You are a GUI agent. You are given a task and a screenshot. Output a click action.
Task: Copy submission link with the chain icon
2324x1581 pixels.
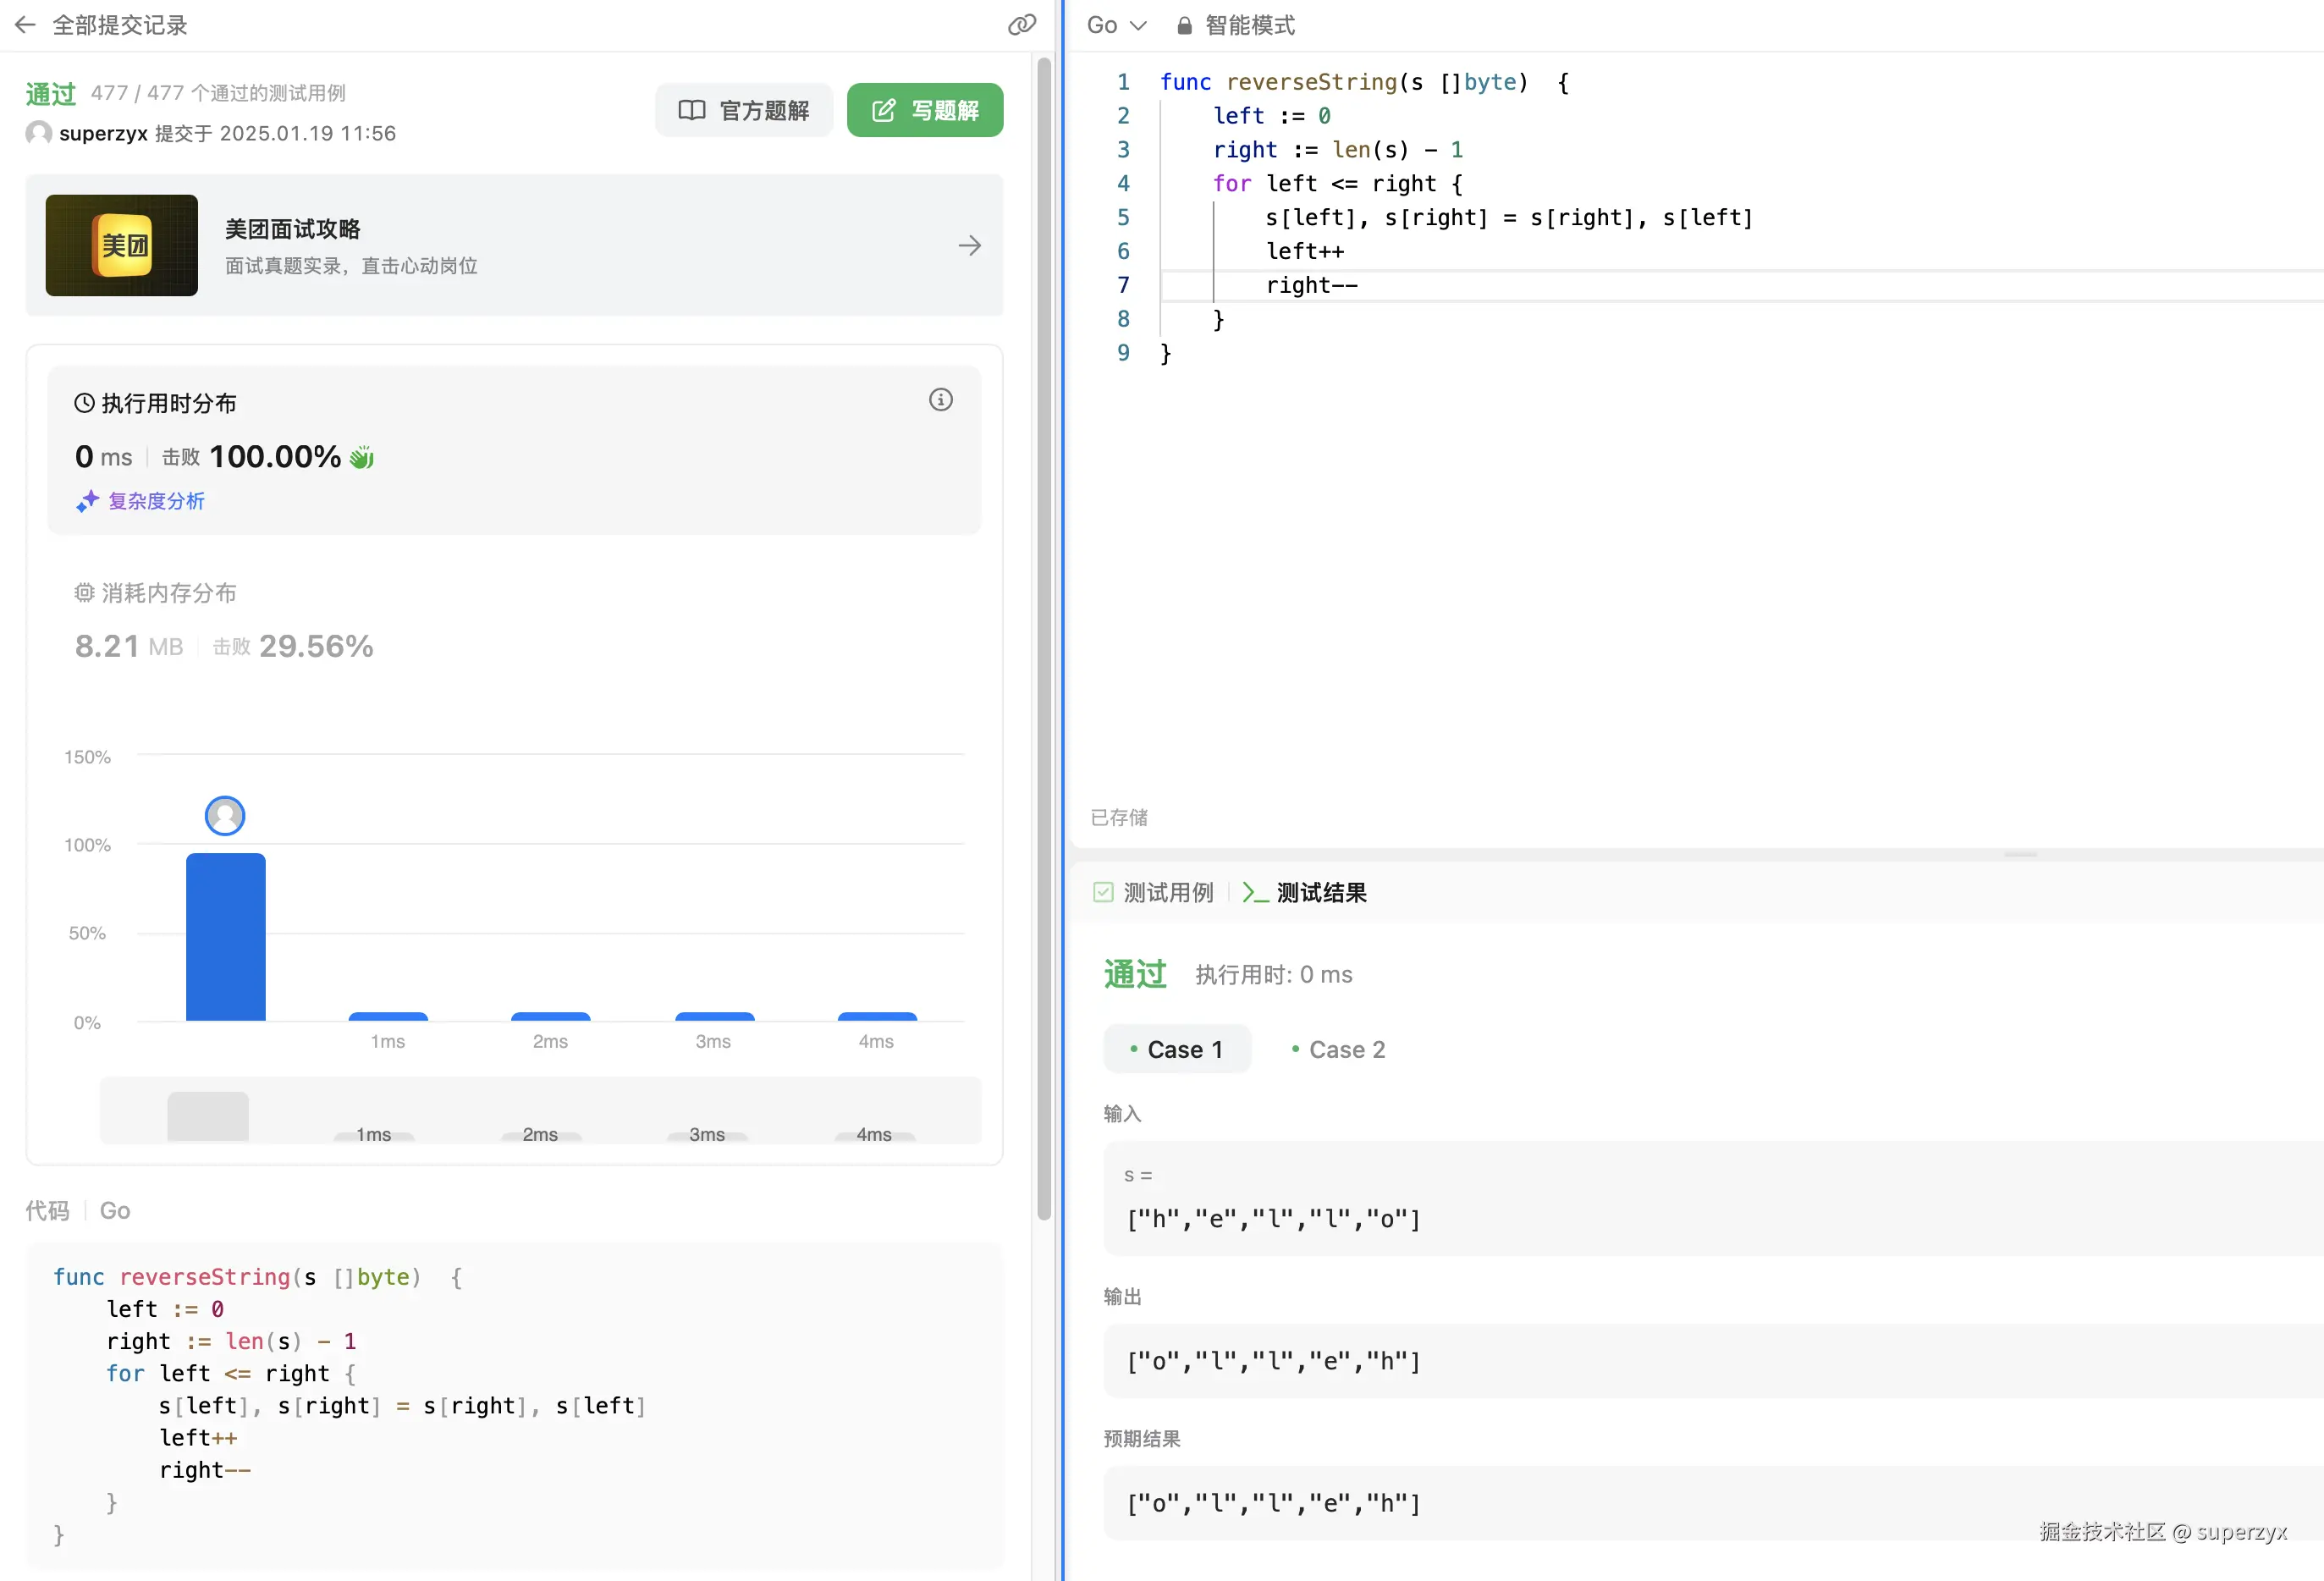coord(1021,25)
